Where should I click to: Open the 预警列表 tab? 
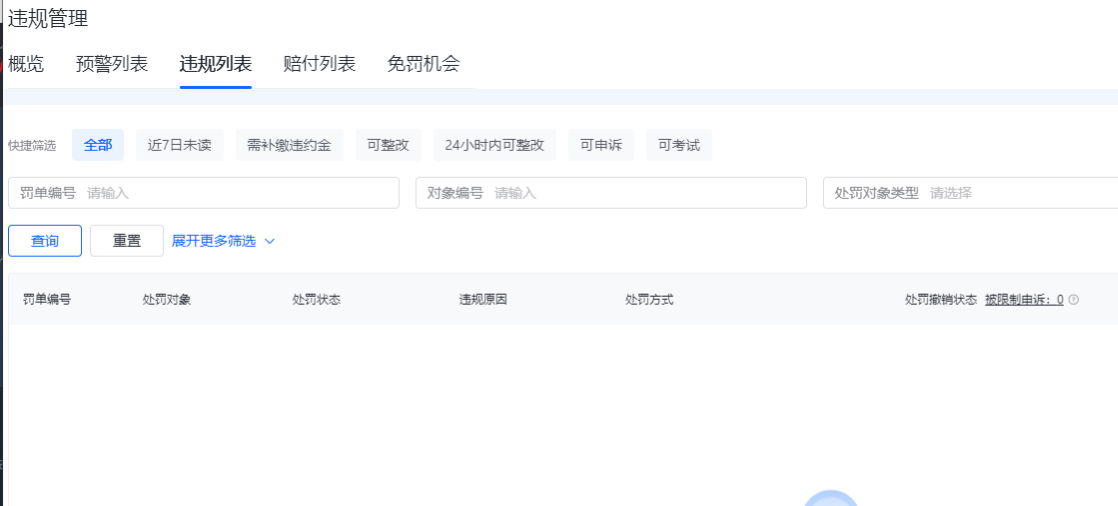(x=112, y=64)
